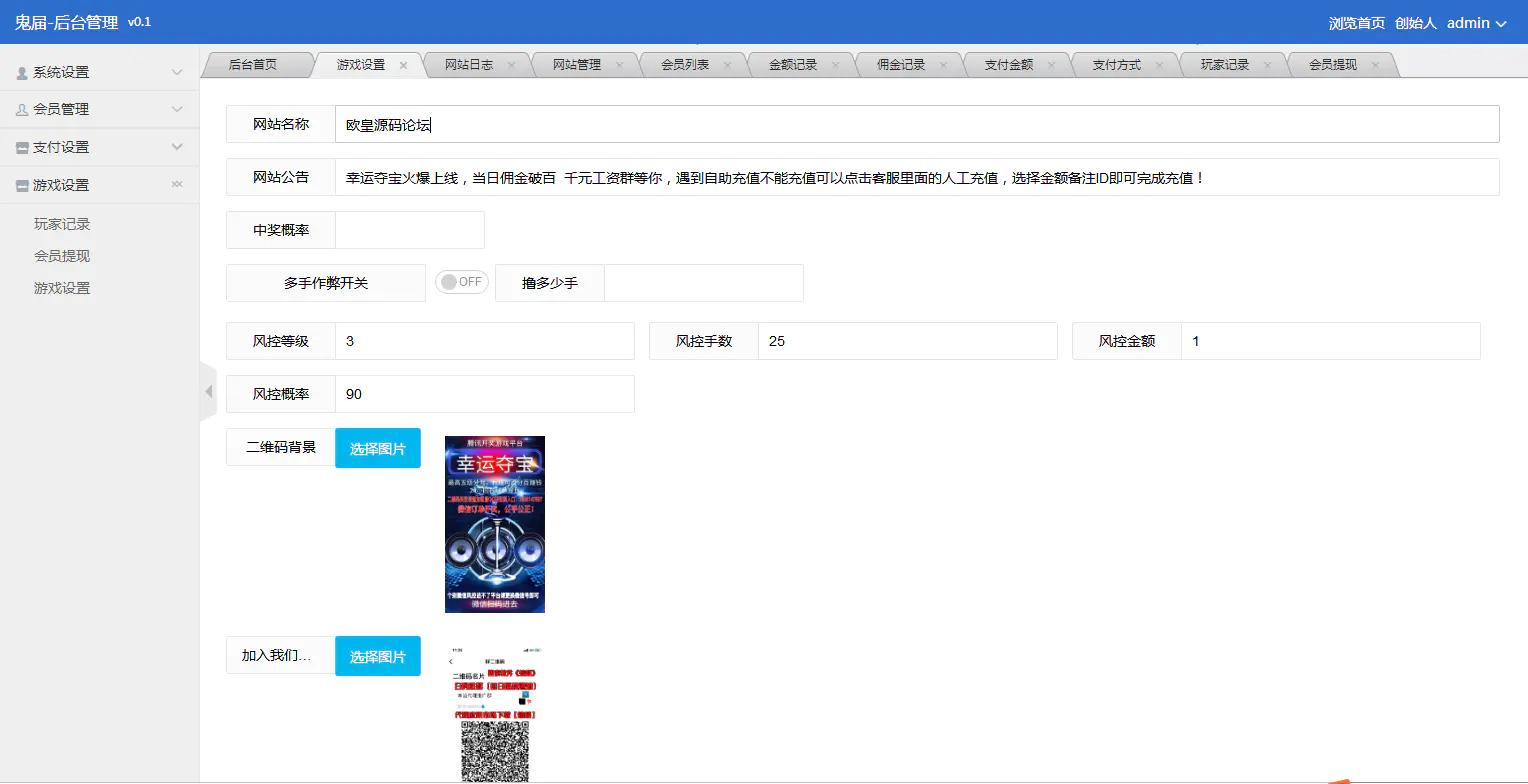Open the 浏览首页 link

click(1356, 21)
